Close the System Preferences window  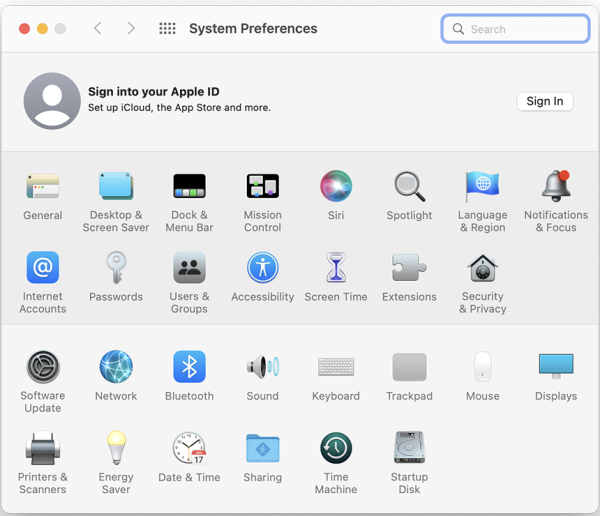point(24,29)
